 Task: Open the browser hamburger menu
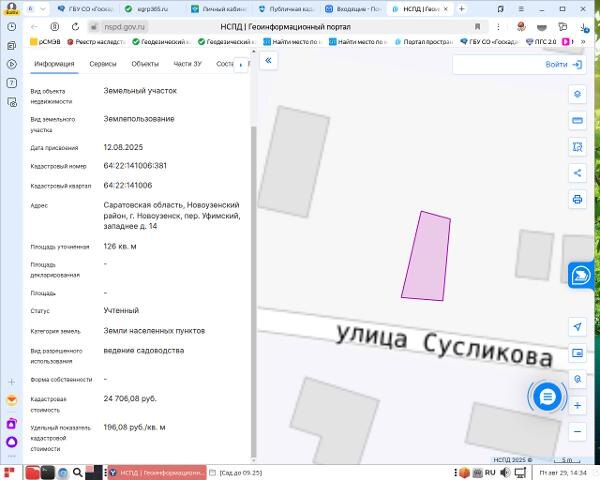tap(521, 8)
